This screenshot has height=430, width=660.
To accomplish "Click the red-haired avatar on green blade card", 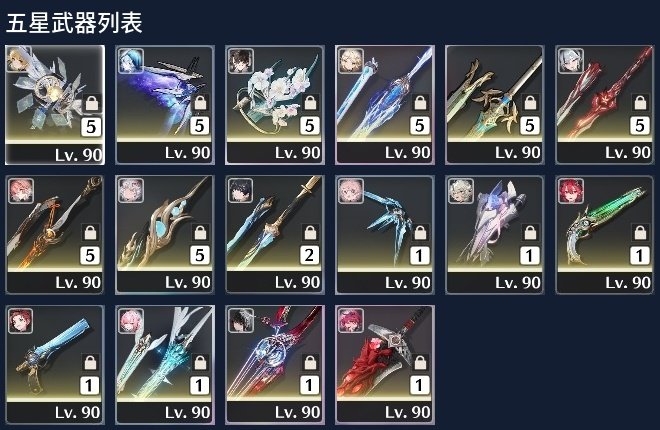I will [x=571, y=191].
